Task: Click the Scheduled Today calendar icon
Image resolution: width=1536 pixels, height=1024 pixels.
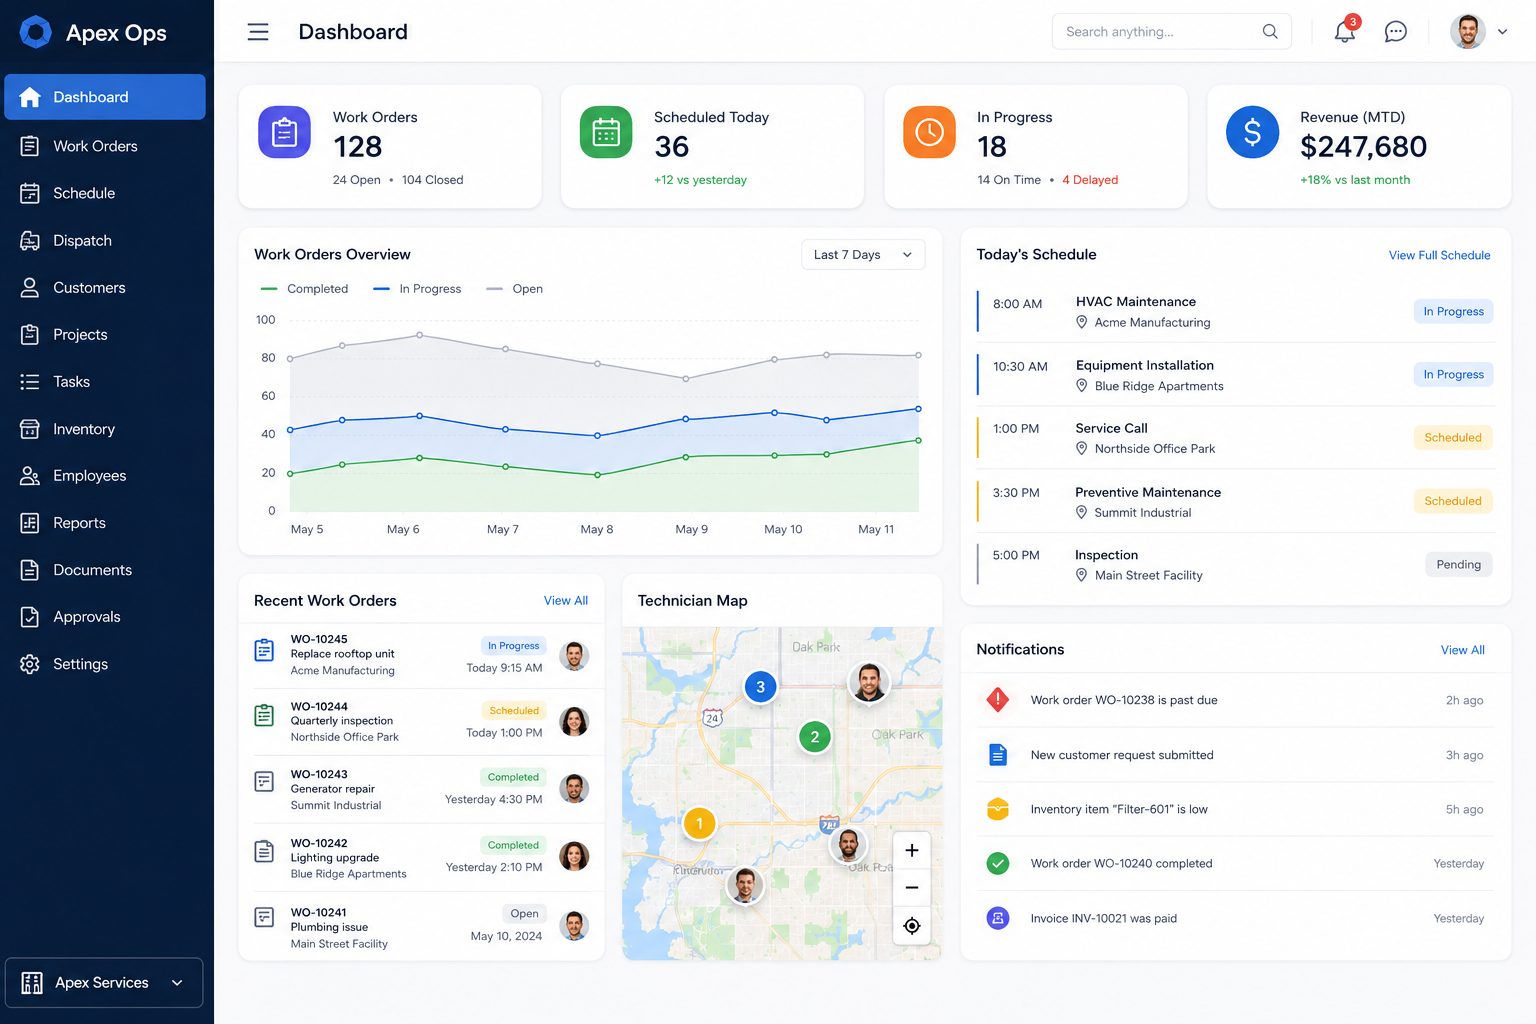Action: 606,132
